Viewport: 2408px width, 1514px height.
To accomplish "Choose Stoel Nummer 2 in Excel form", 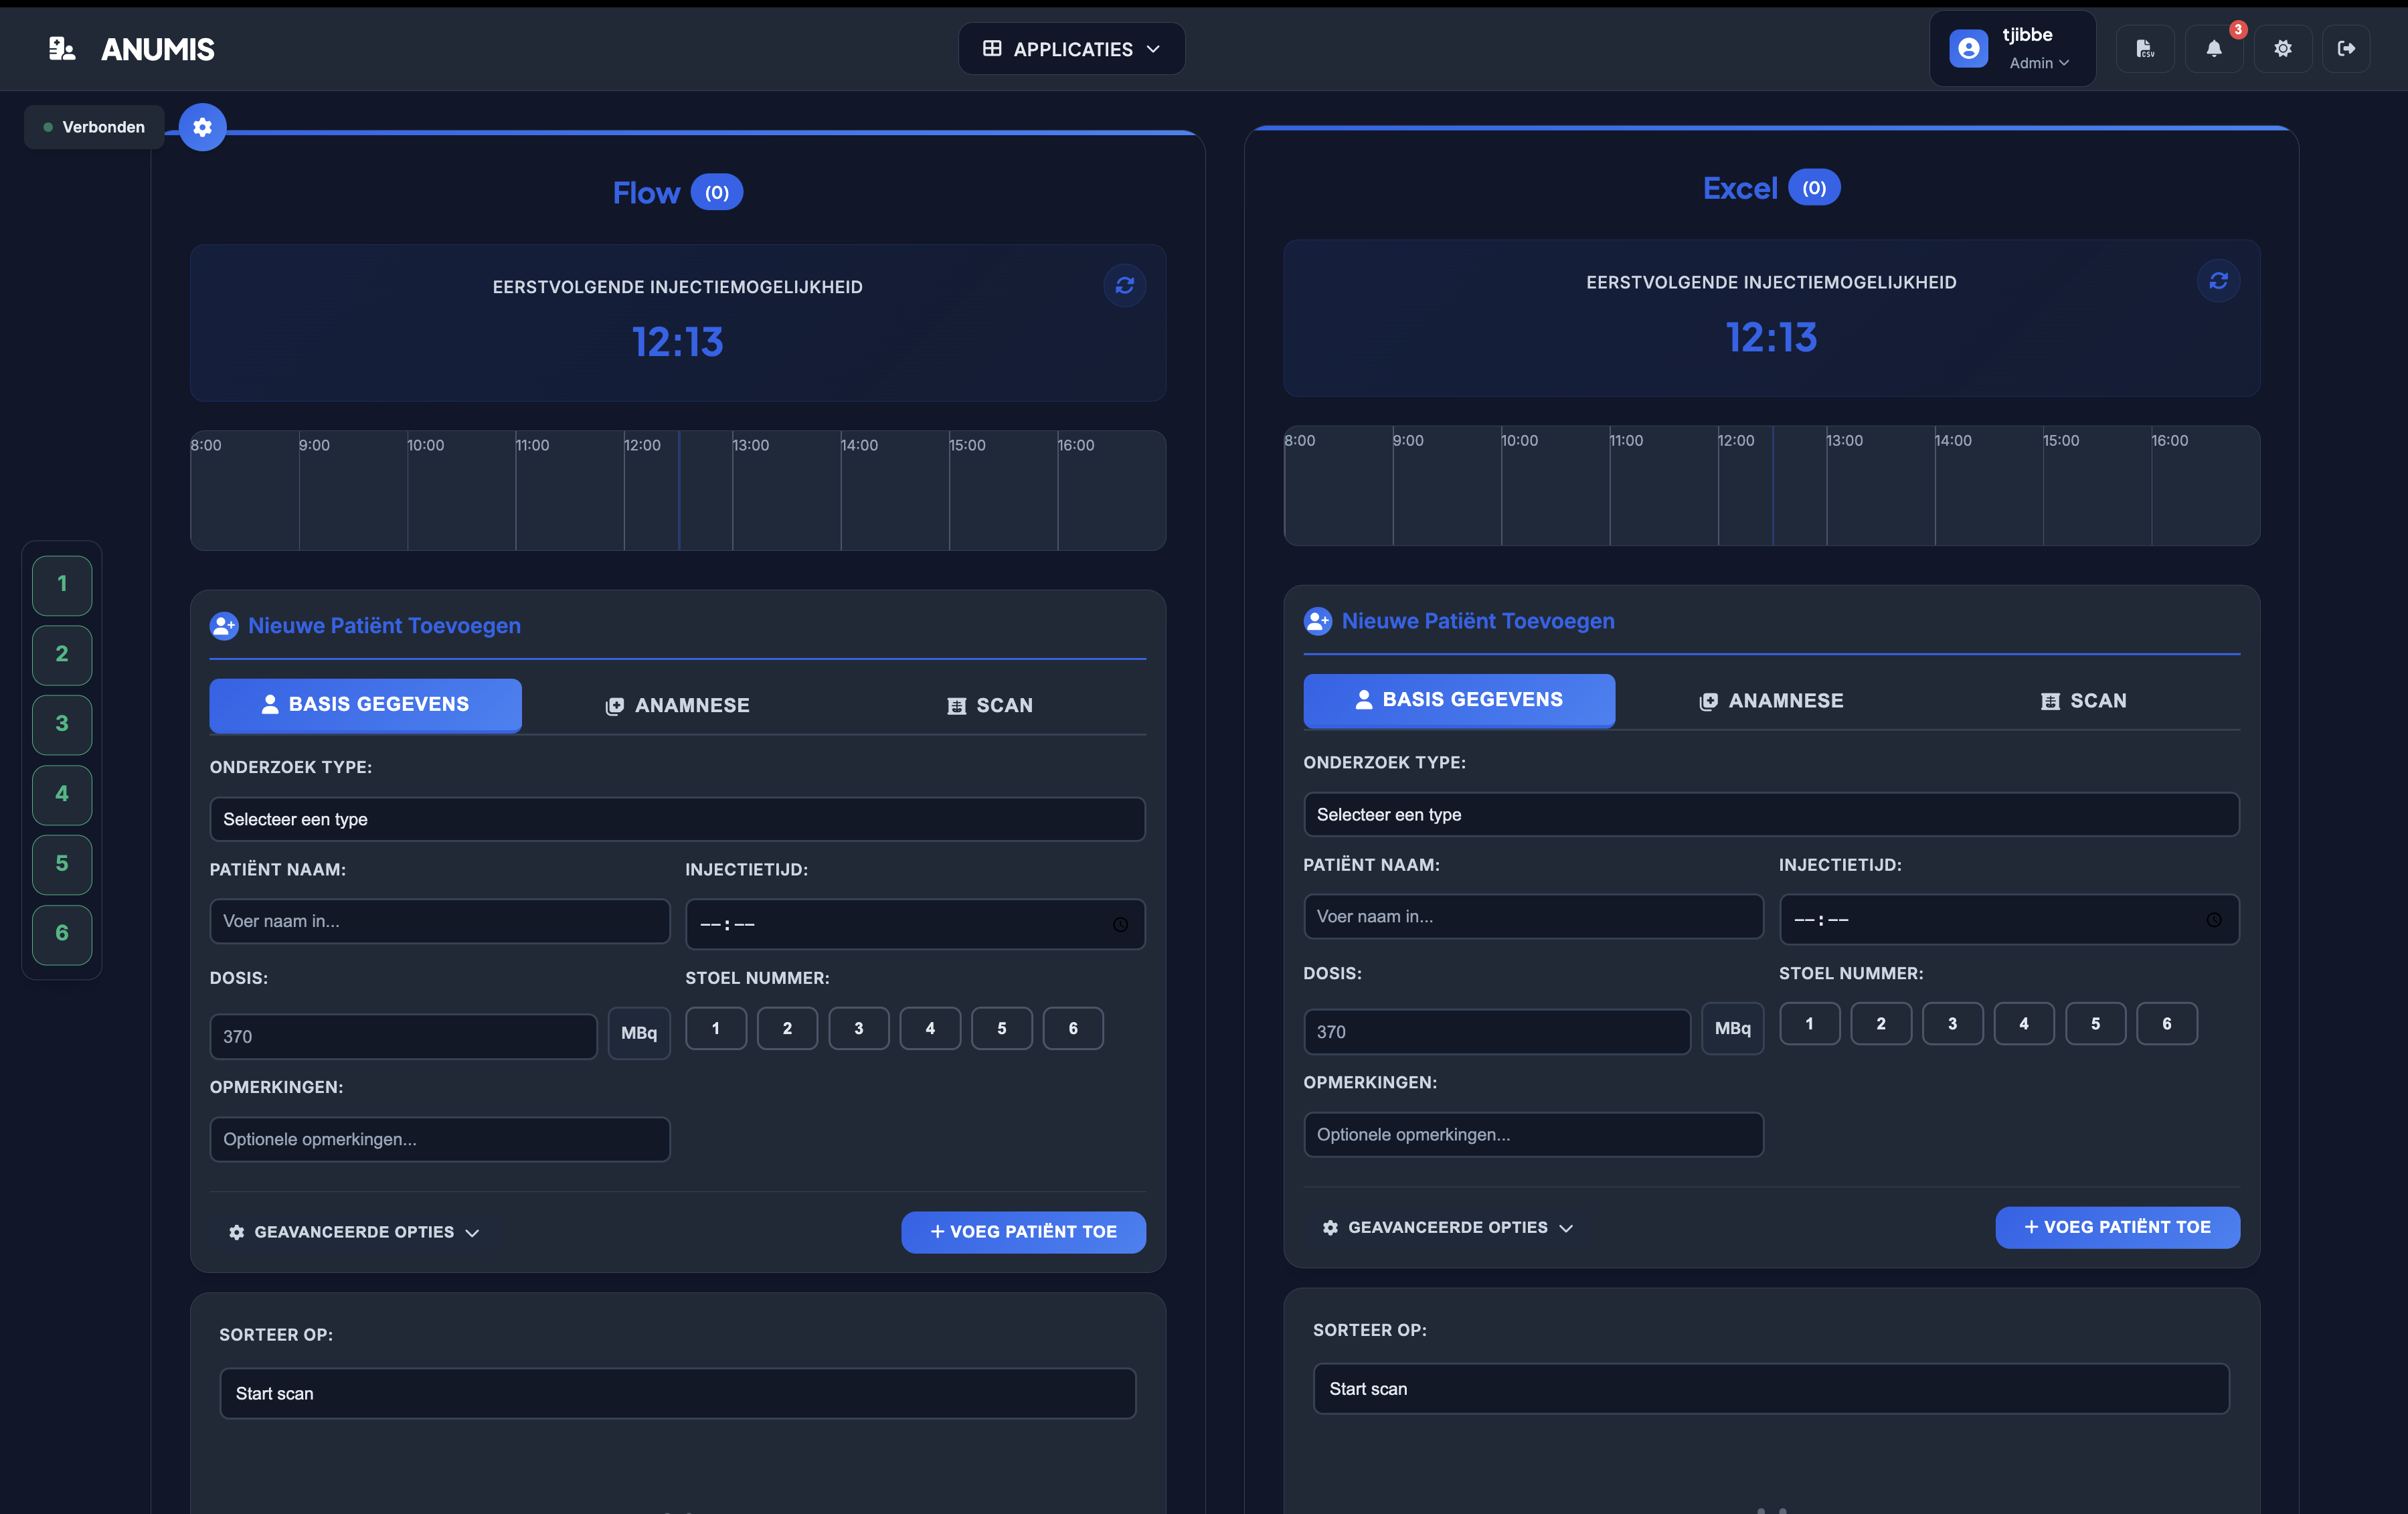I will pos(1881,1024).
